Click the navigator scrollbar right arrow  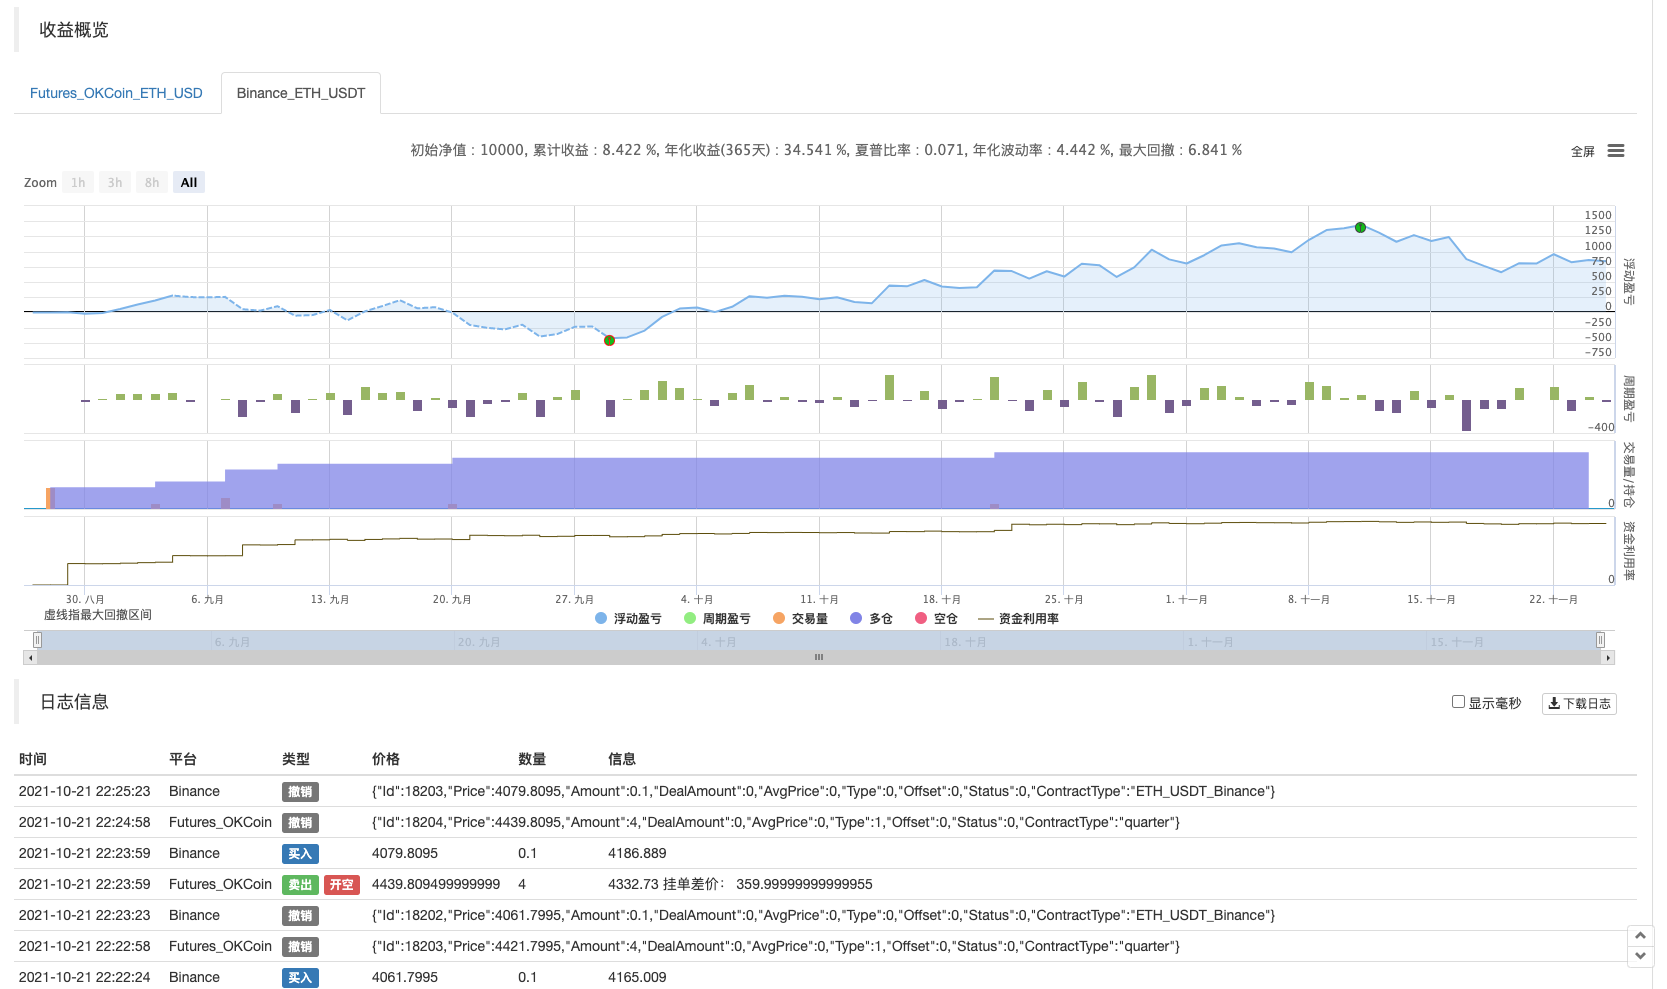[1608, 658]
